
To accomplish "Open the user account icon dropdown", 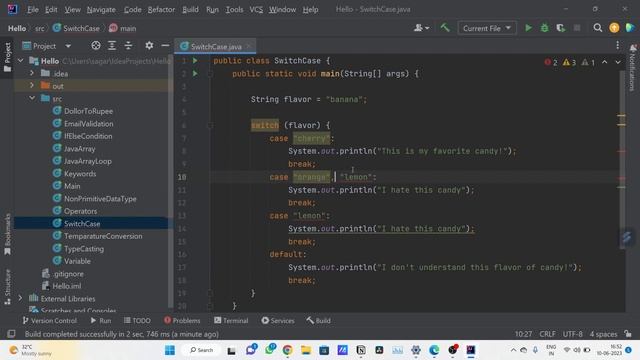I will pyautogui.click(x=421, y=28).
